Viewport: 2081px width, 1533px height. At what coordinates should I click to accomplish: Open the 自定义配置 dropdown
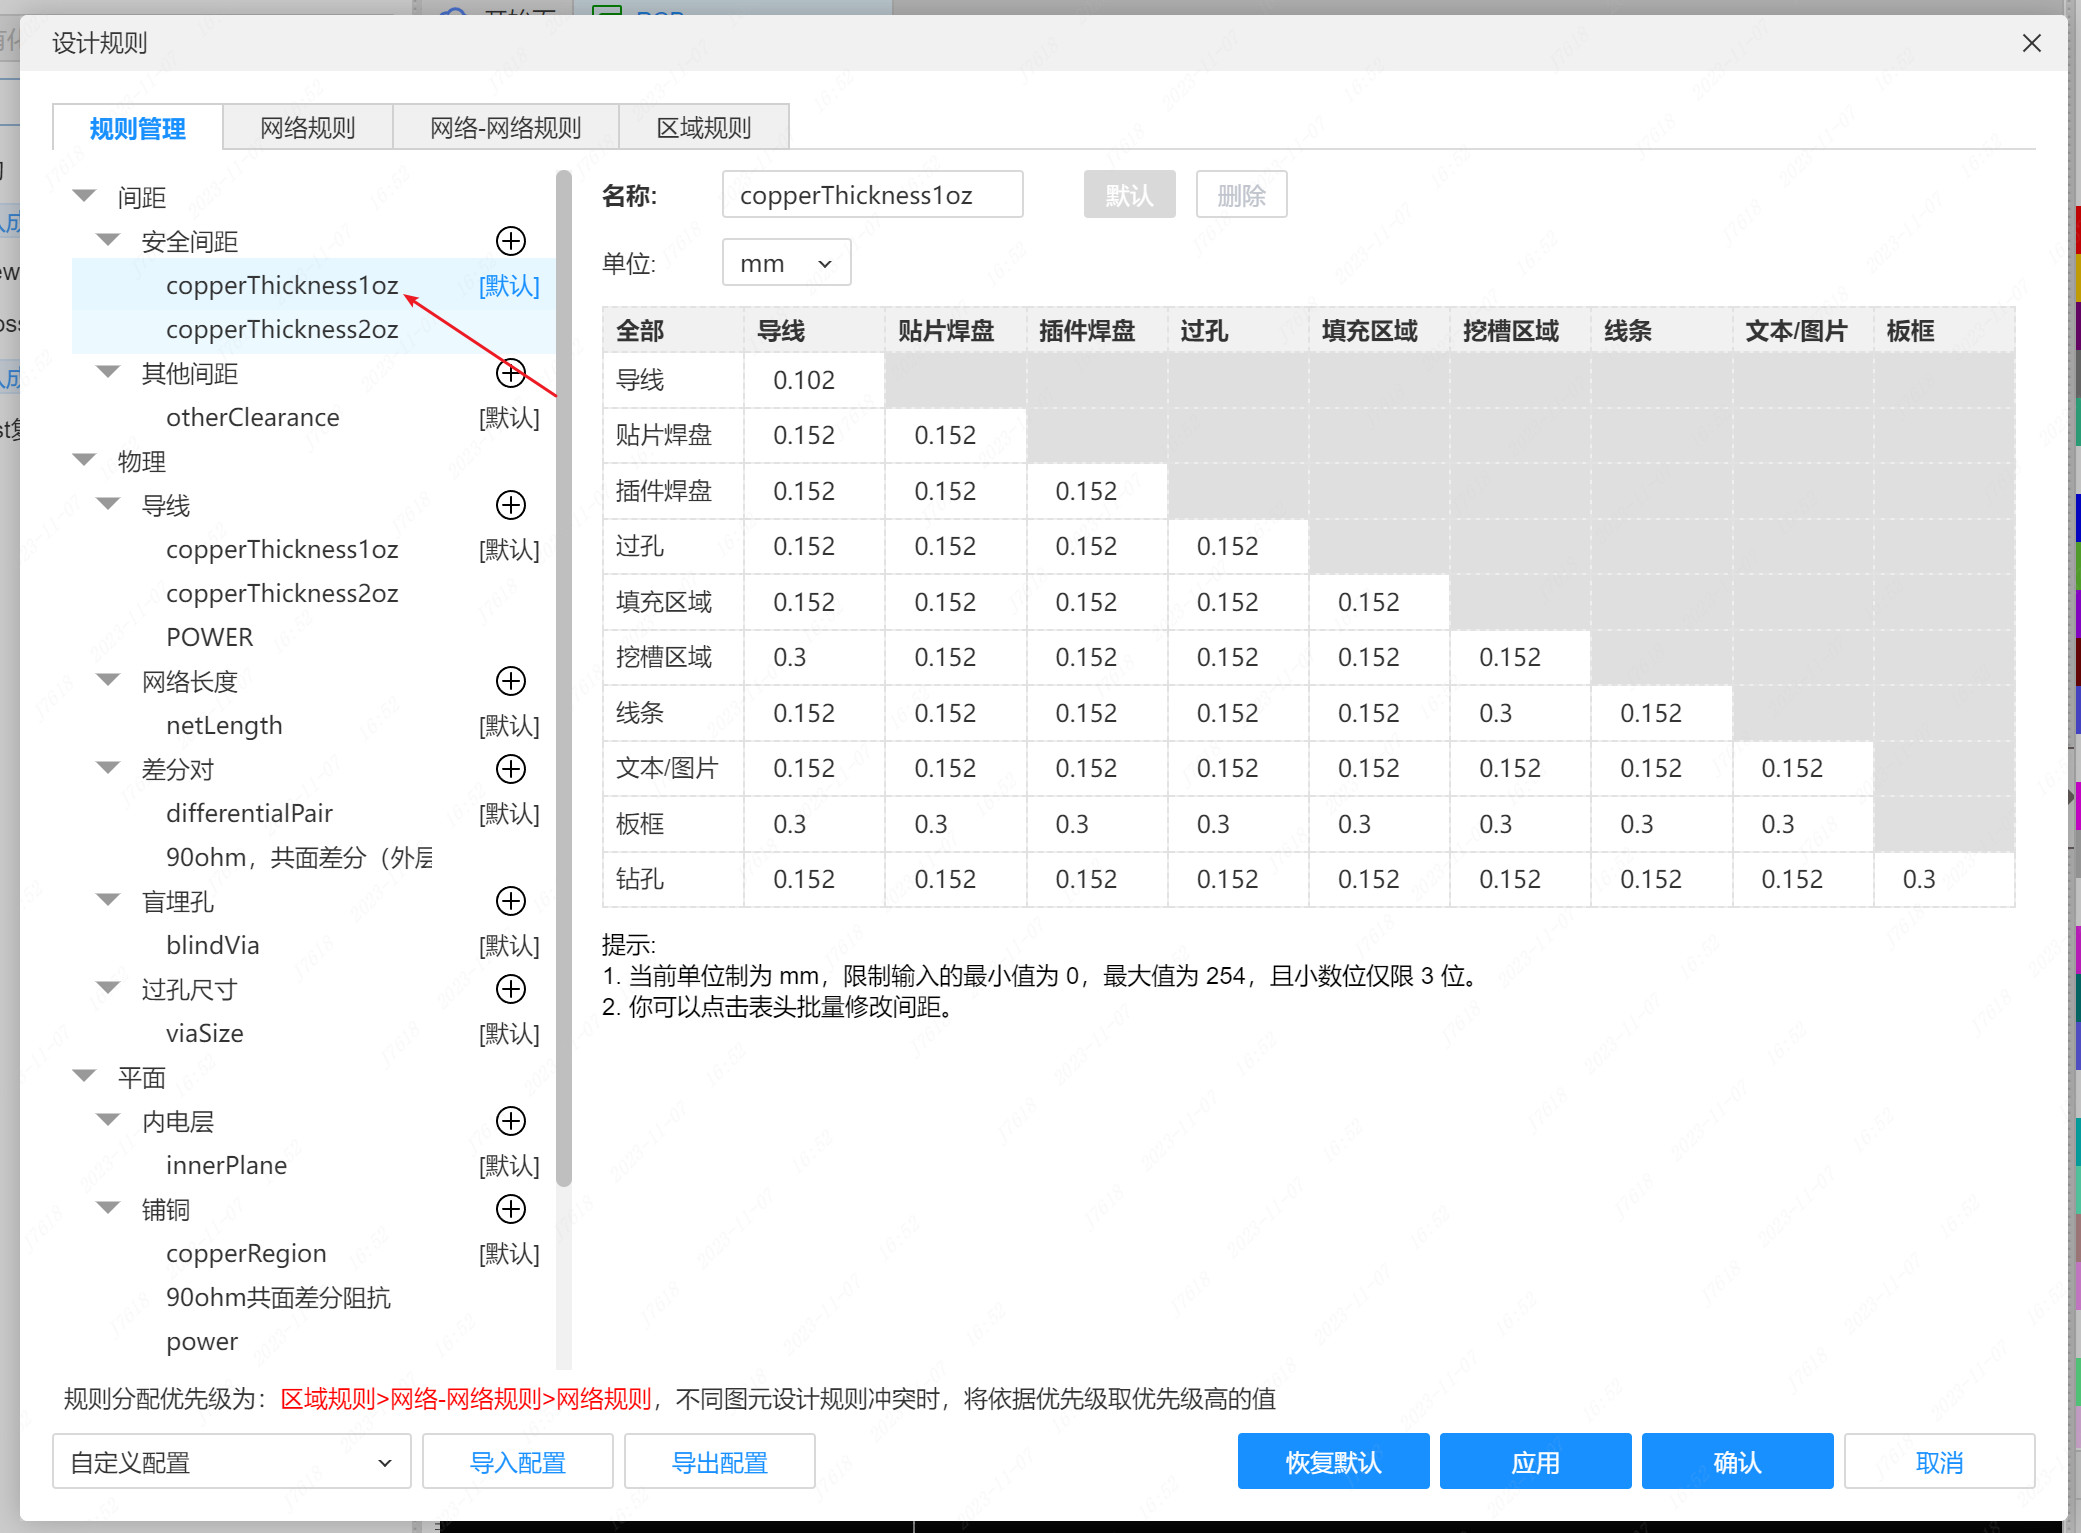pyautogui.click(x=231, y=1462)
